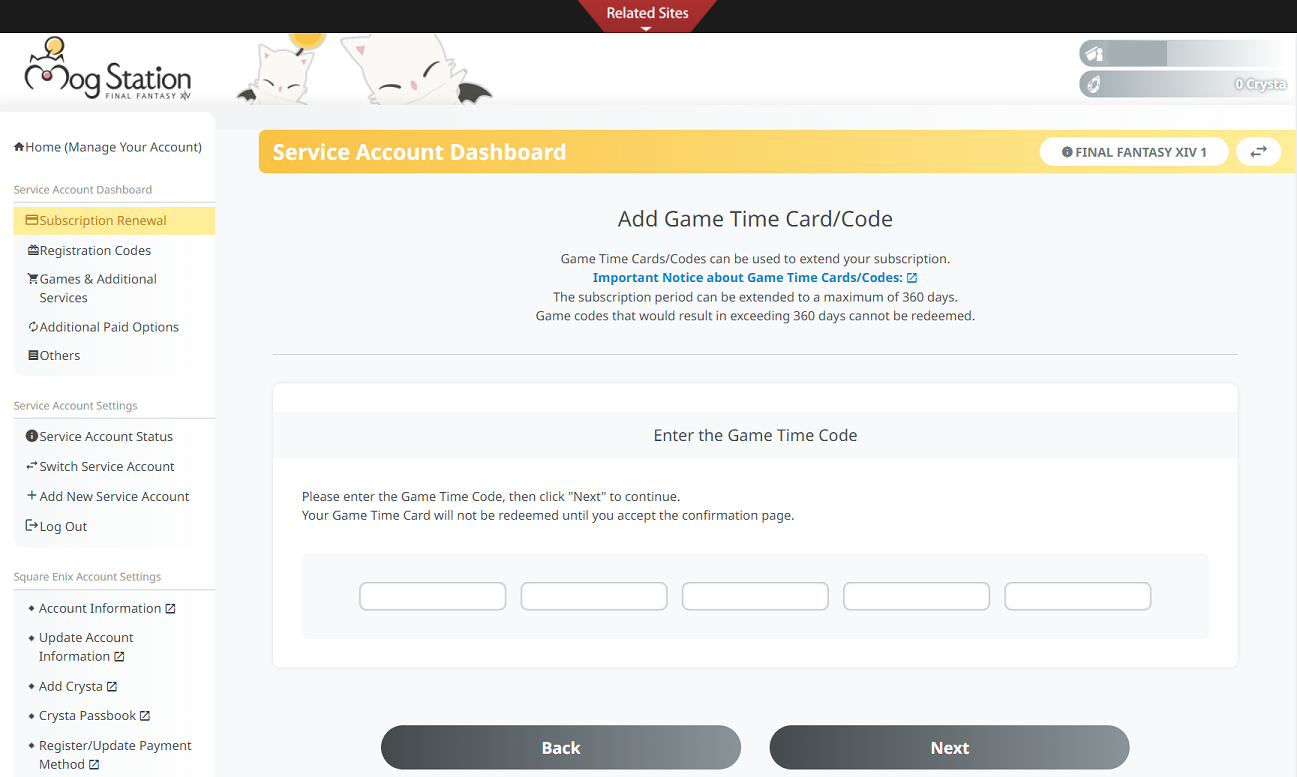Open Subscription Renewal in sidebar

tap(102, 220)
